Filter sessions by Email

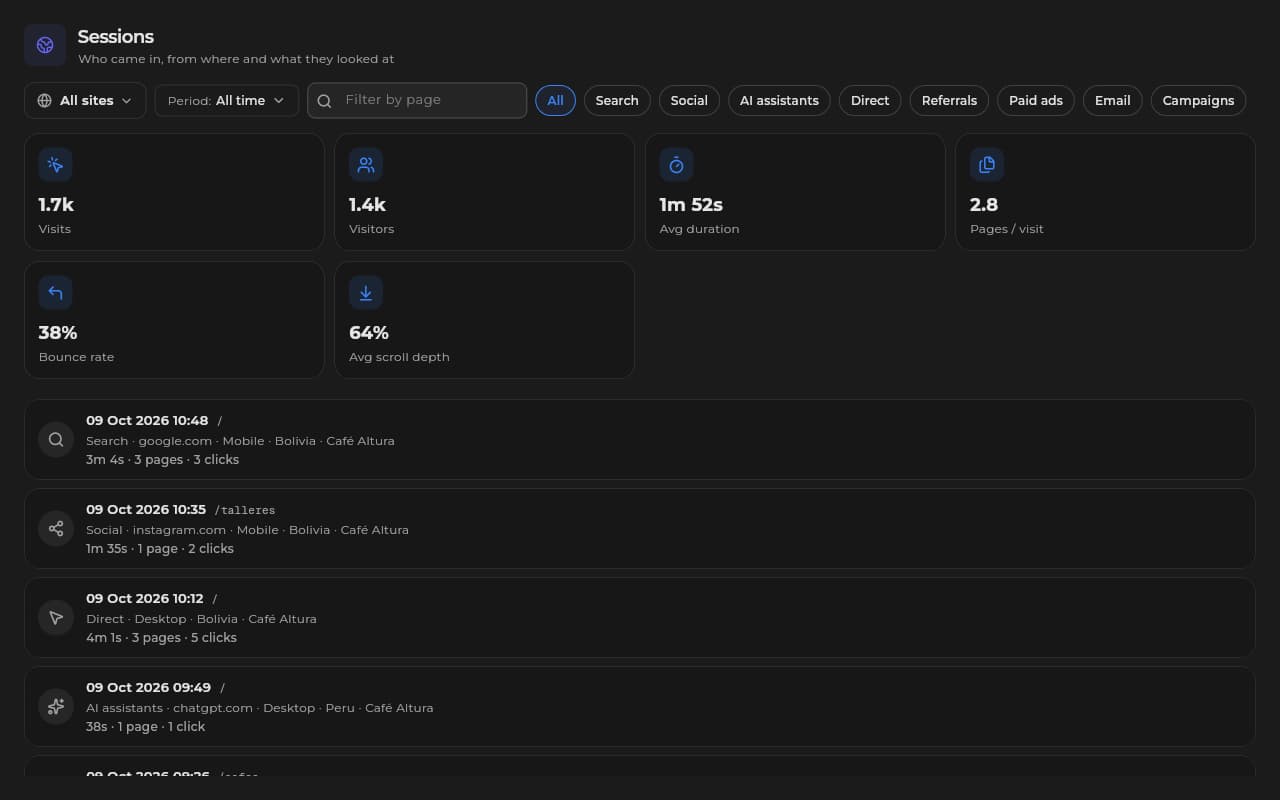tap(1113, 100)
